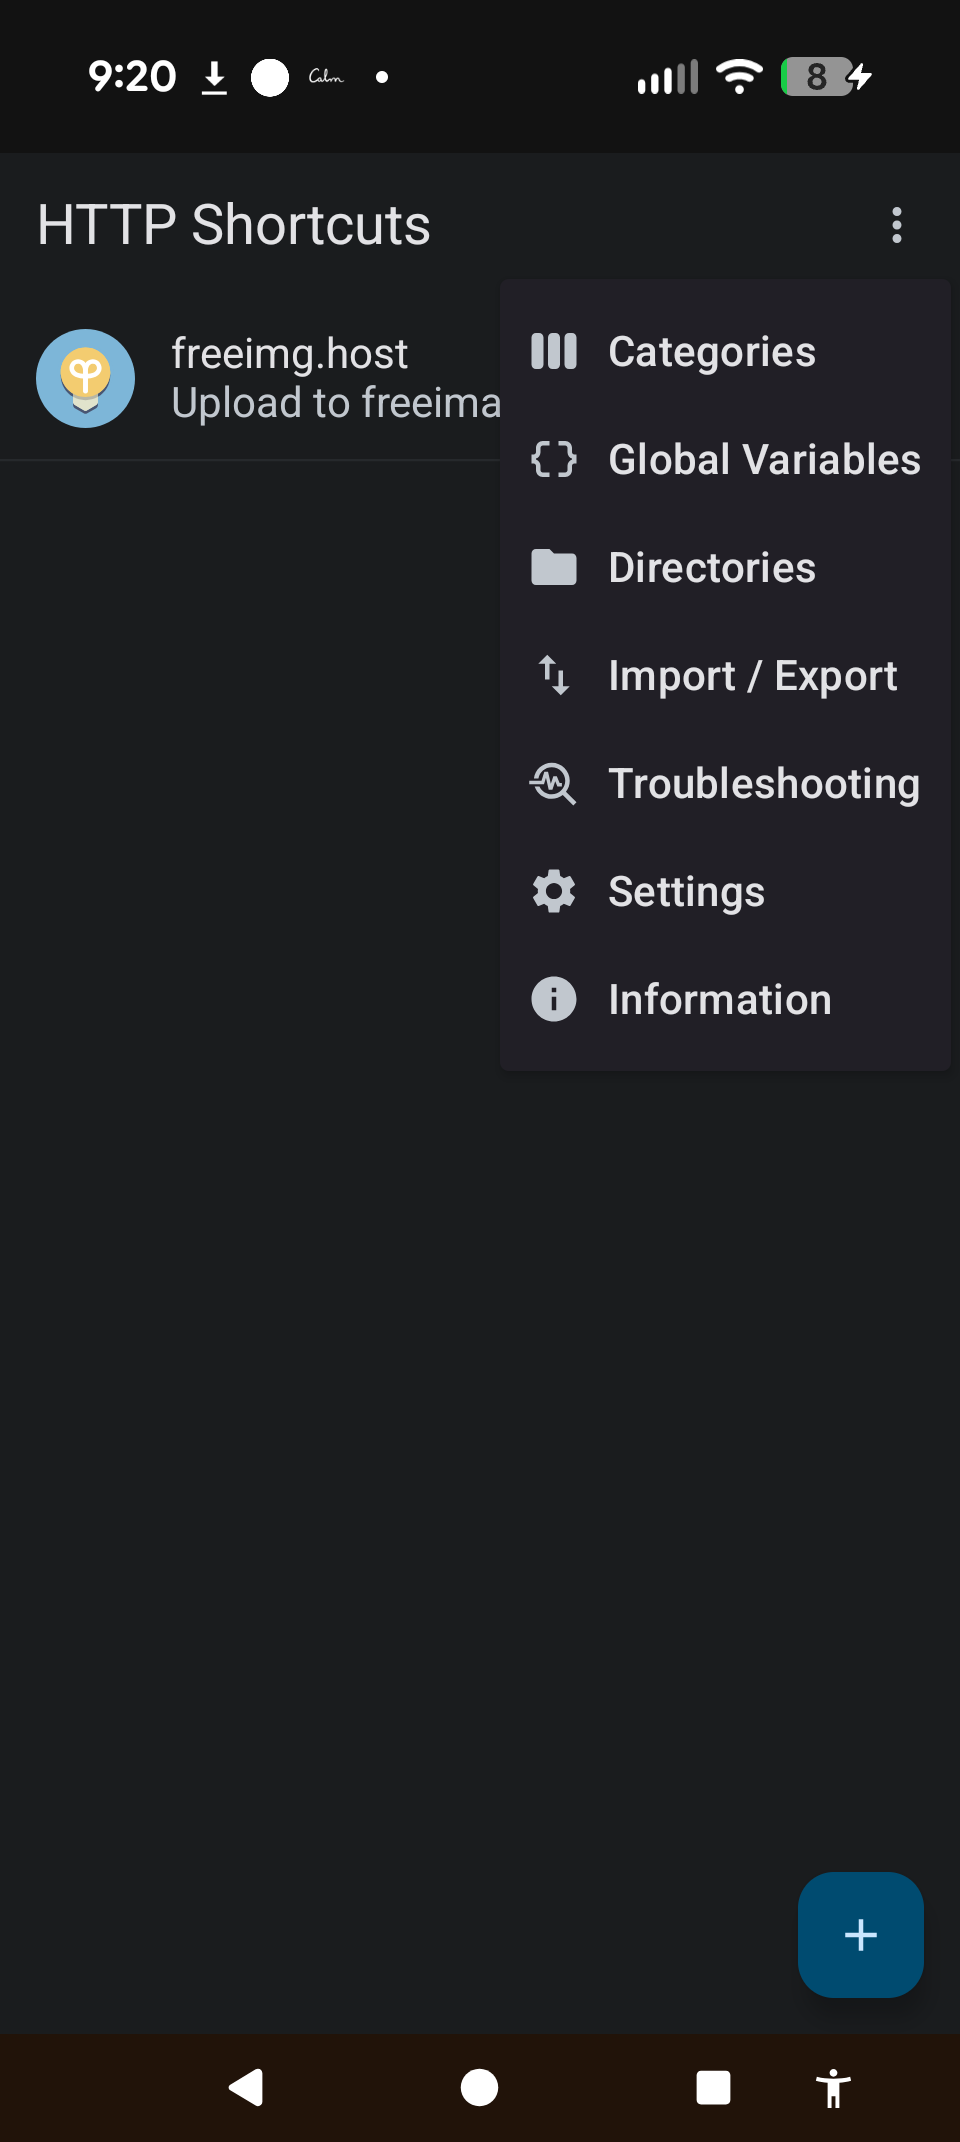The image size is (960, 2142).
Task: Click the Global Variables curly braces icon
Action: point(553,460)
